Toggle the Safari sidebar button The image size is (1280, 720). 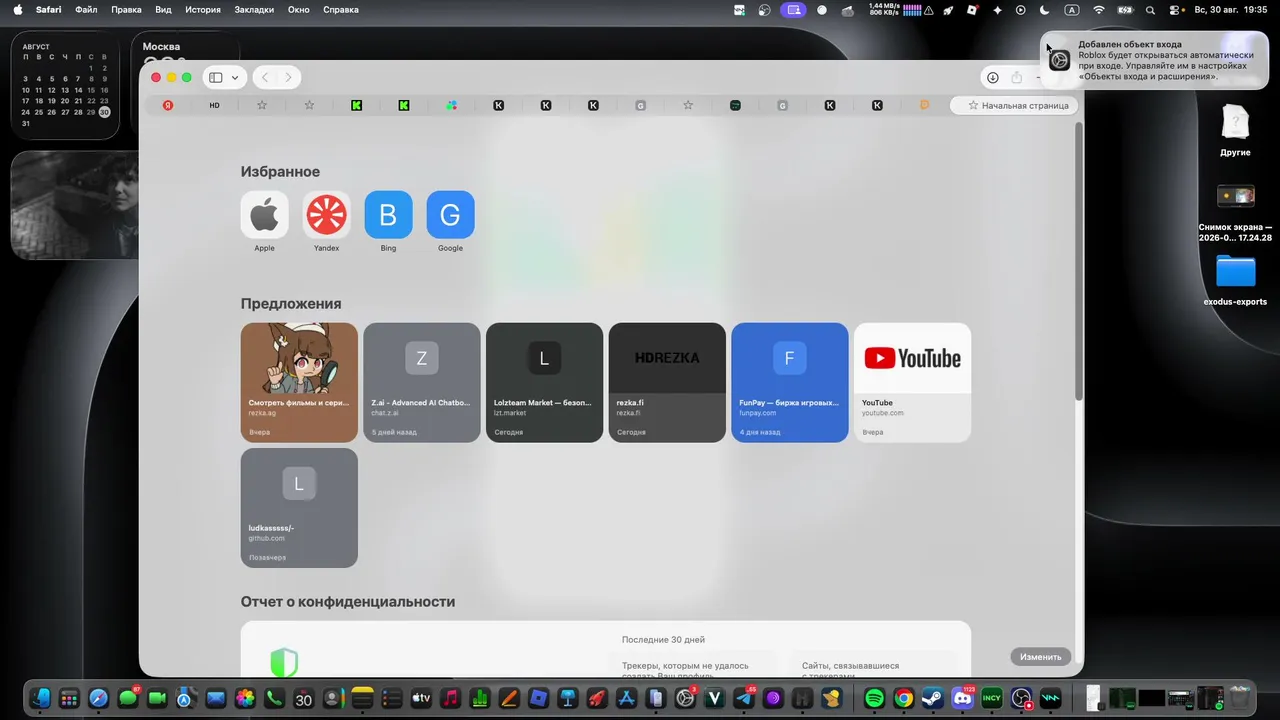pyautogui.click(x=215, y=77)
